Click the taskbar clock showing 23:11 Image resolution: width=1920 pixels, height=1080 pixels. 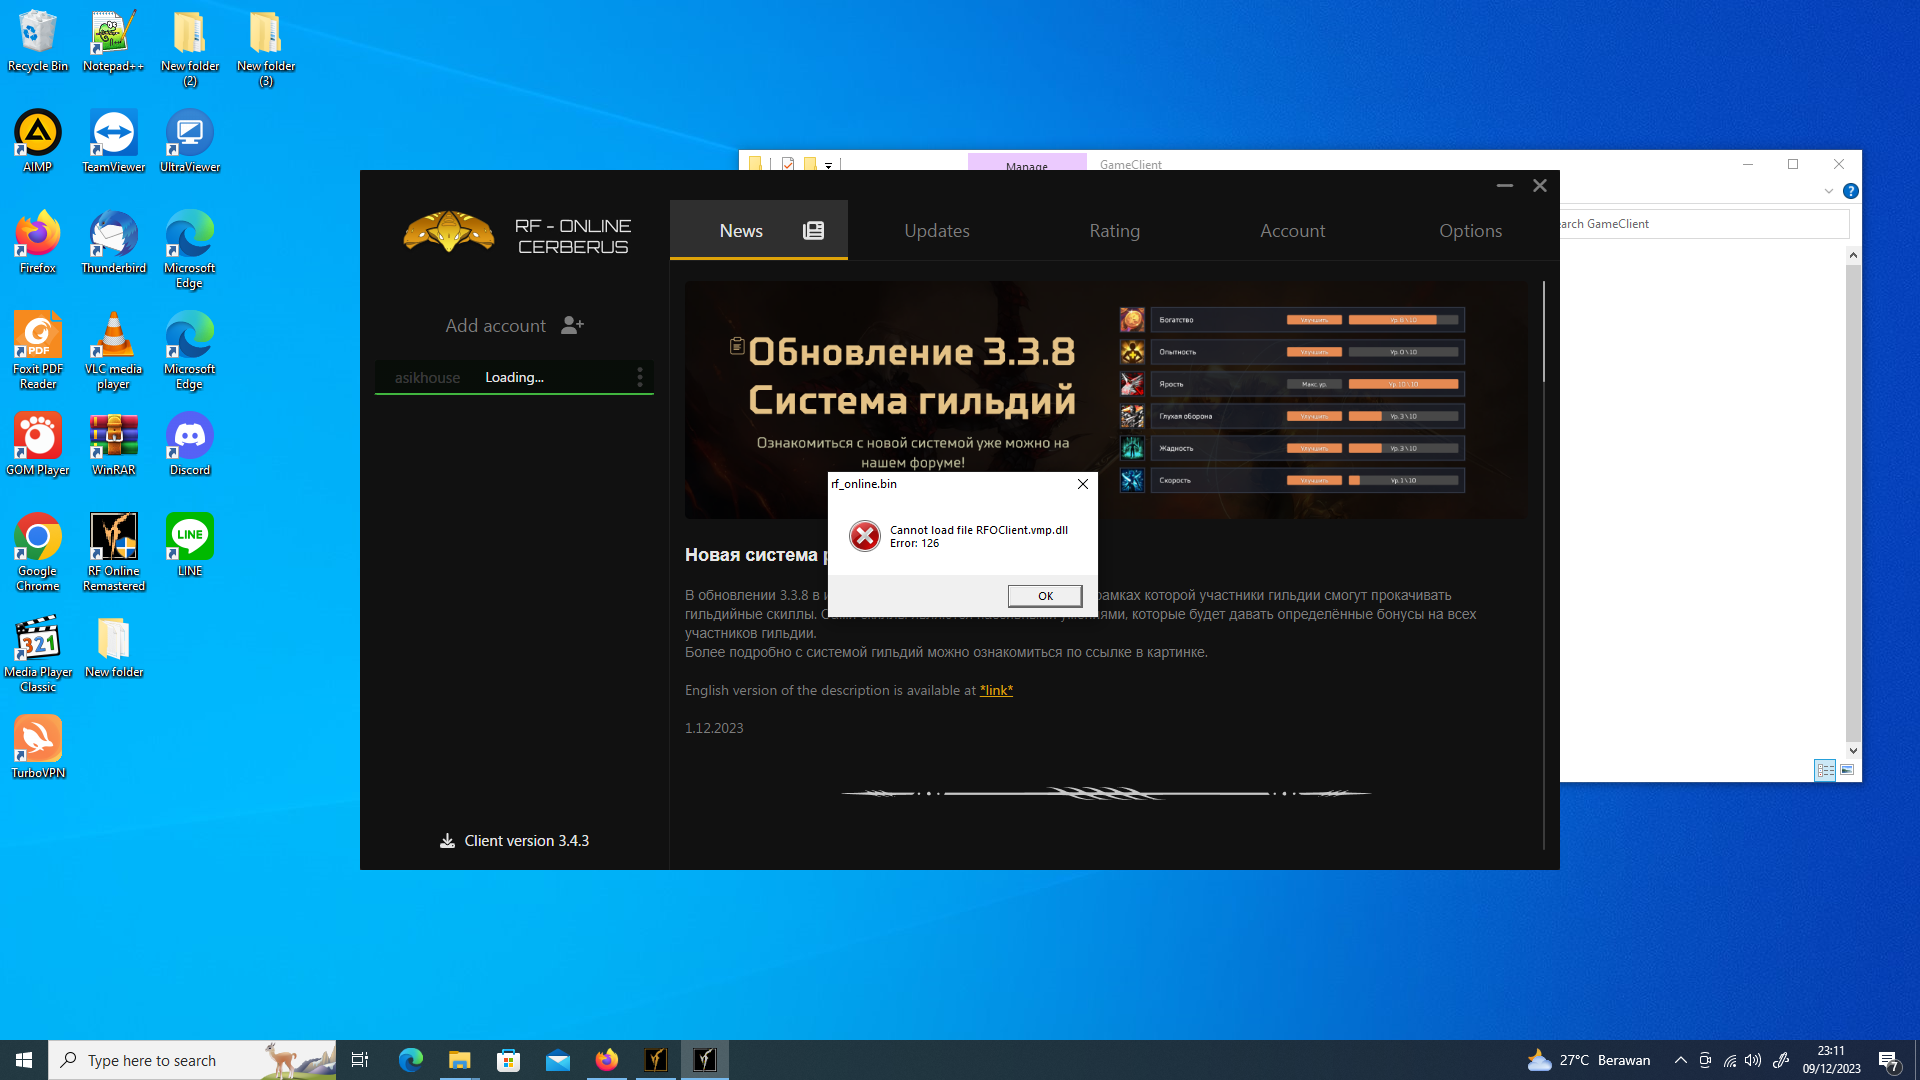[1831, 1060]
